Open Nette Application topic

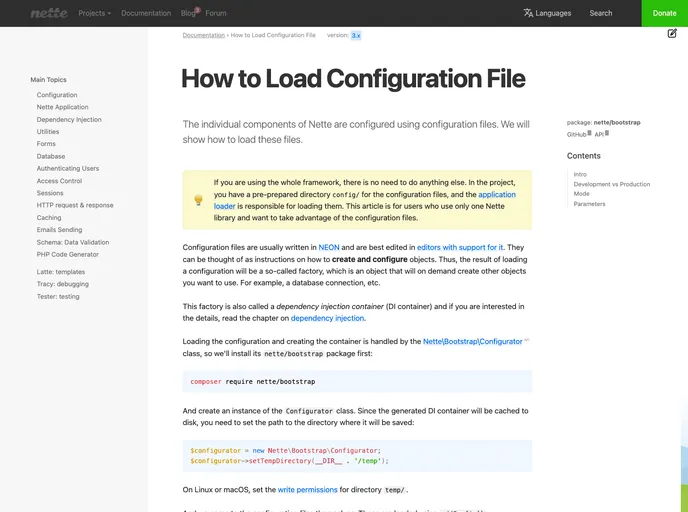[62, 107]
